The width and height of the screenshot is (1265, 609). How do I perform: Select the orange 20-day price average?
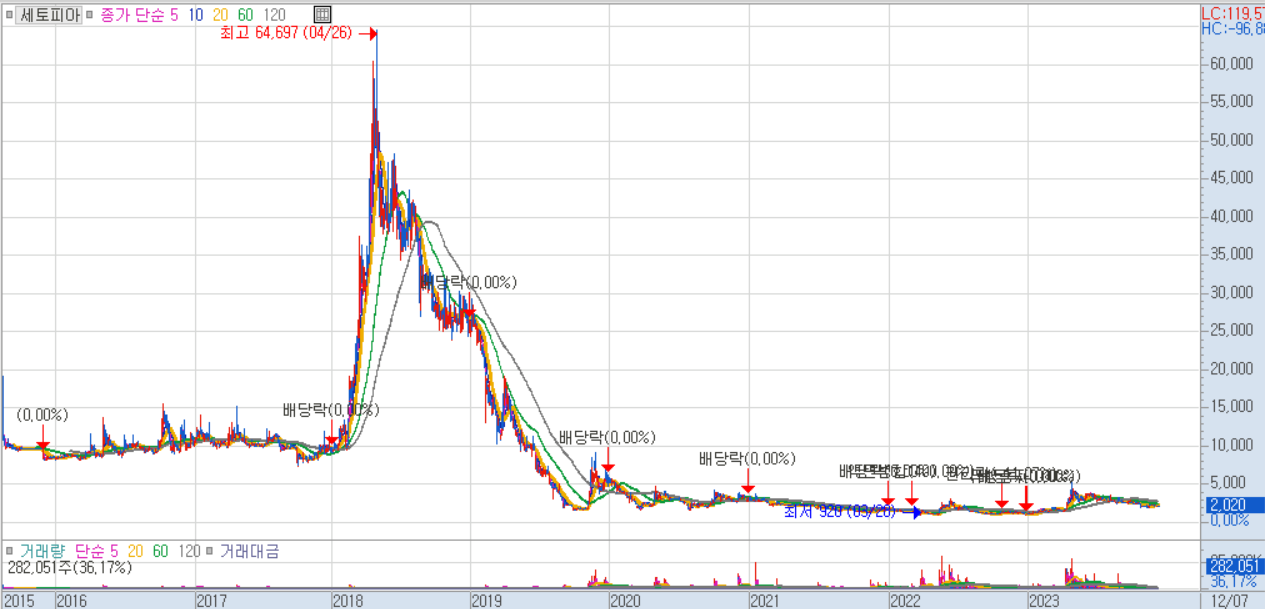click(x=221, y=15)
